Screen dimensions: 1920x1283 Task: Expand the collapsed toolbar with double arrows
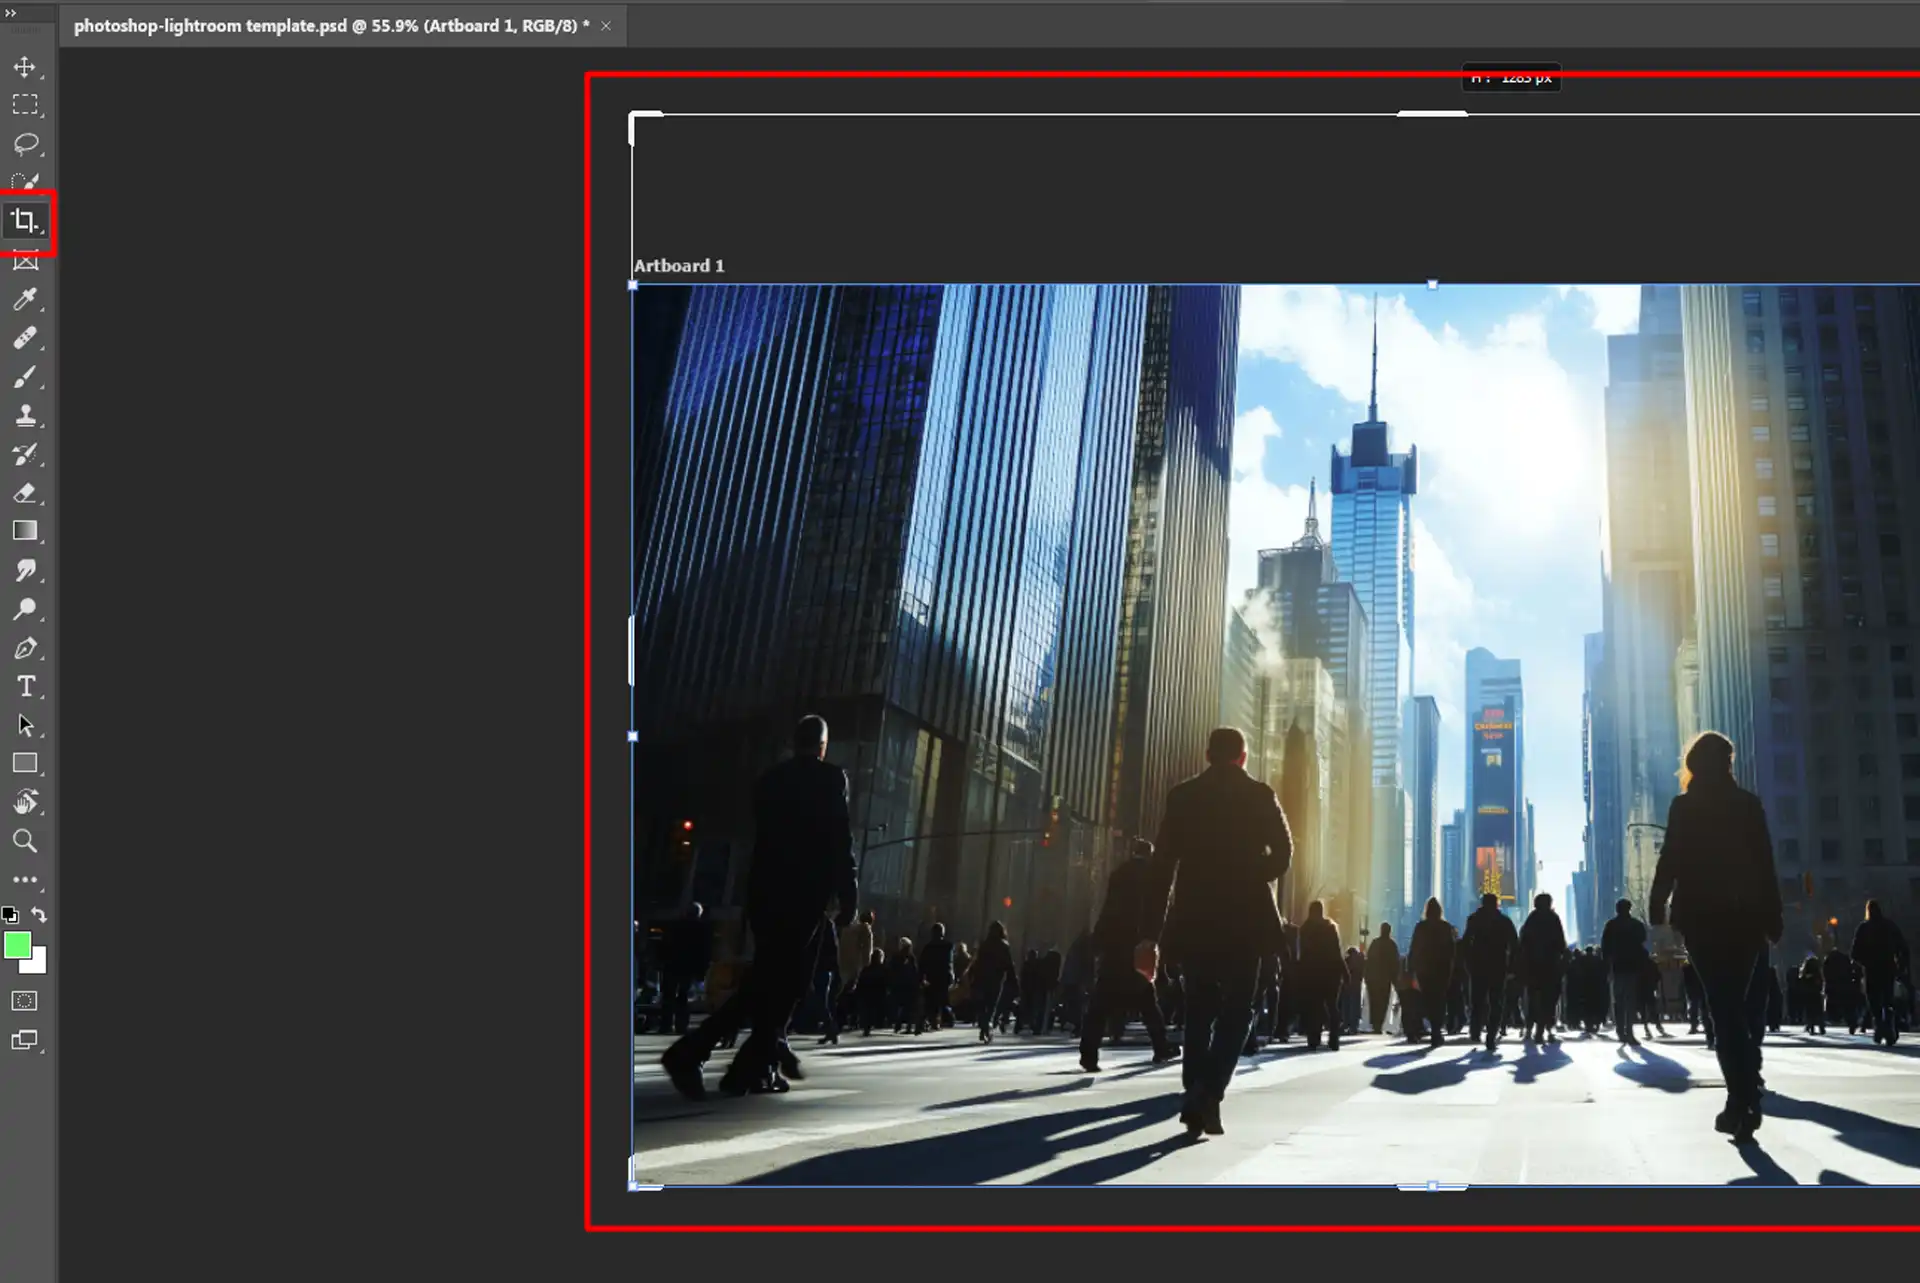tap(10, 13)
